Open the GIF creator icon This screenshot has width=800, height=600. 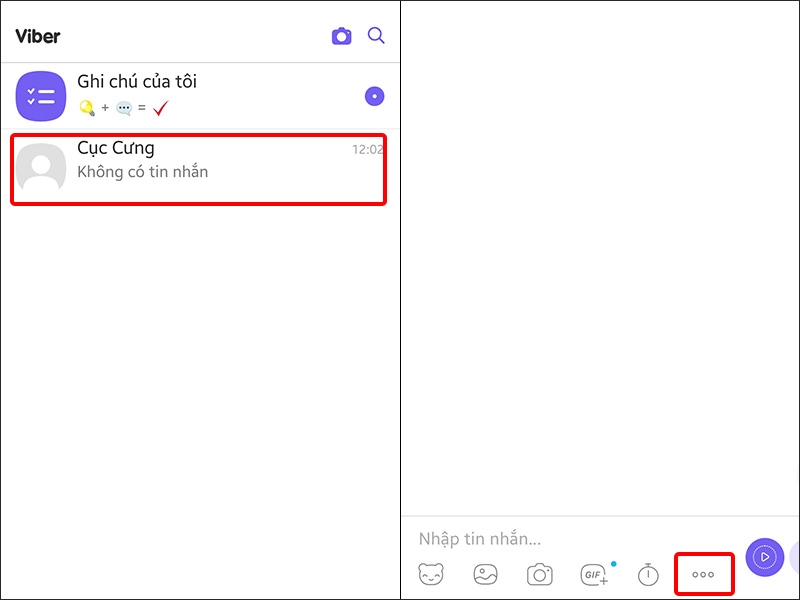click(x=594, y=574)
